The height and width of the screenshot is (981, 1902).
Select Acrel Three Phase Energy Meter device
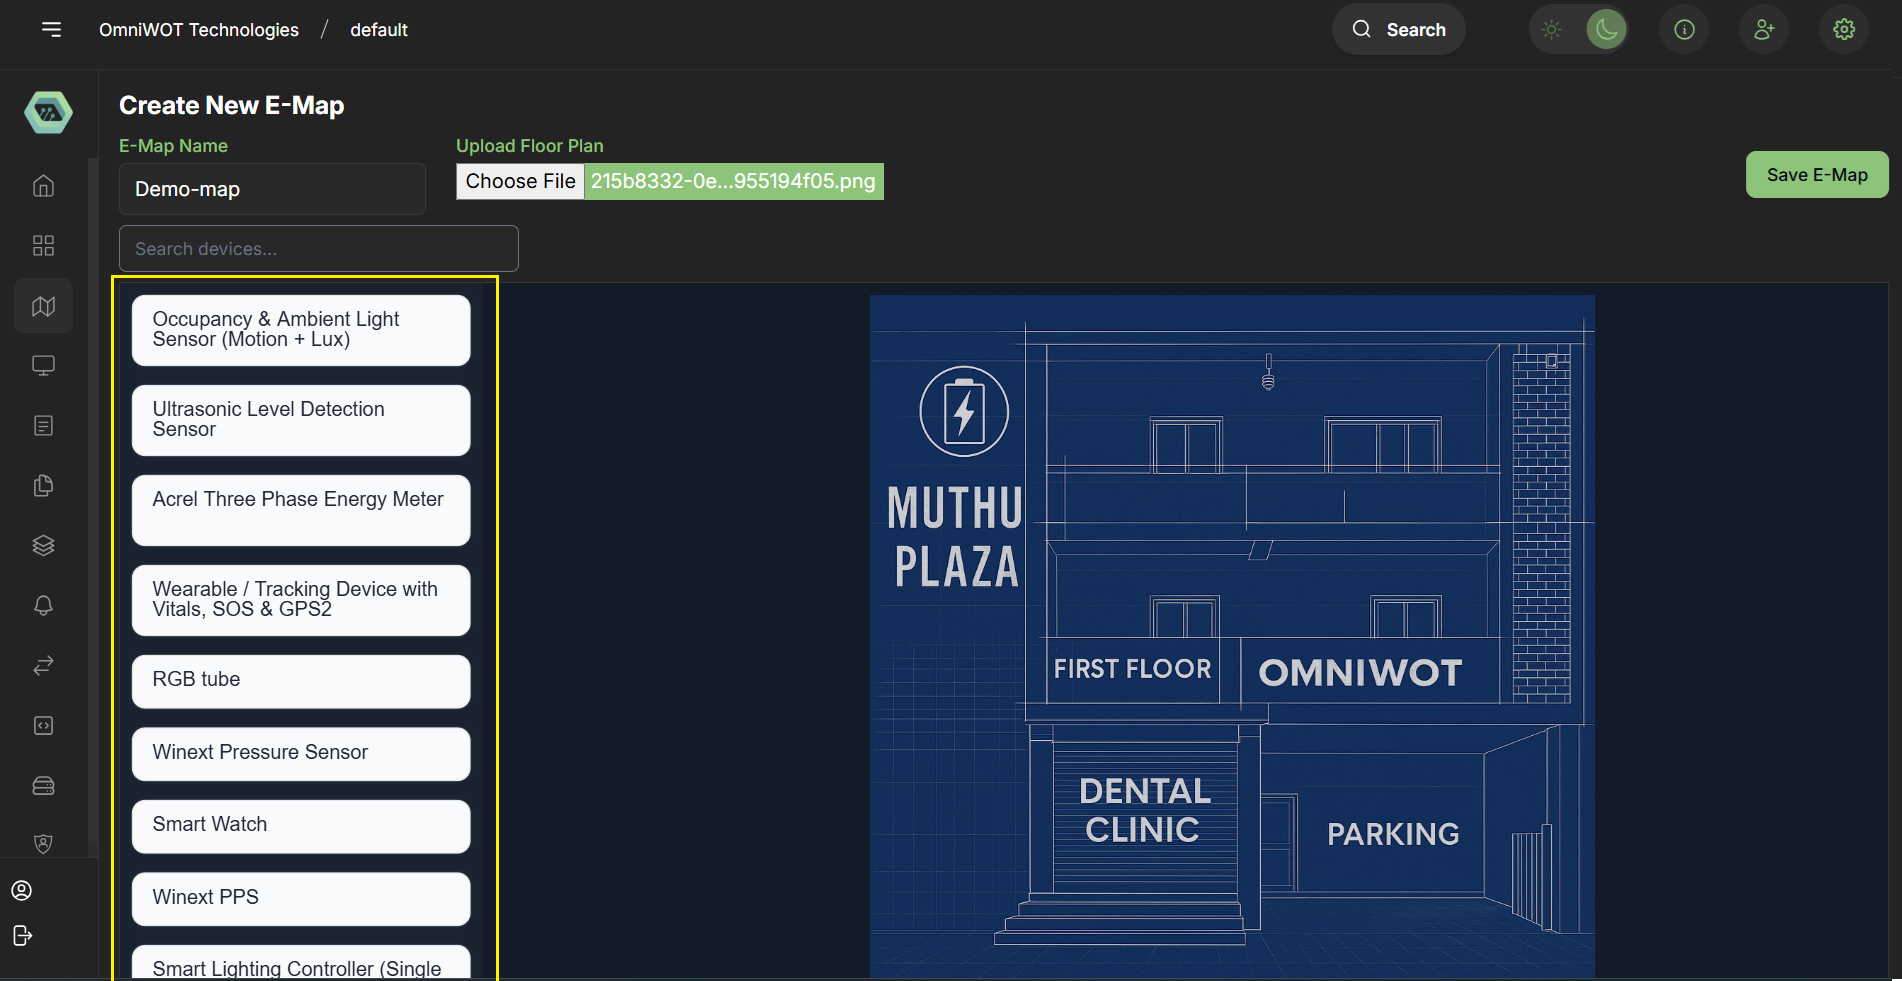[300, 510]
